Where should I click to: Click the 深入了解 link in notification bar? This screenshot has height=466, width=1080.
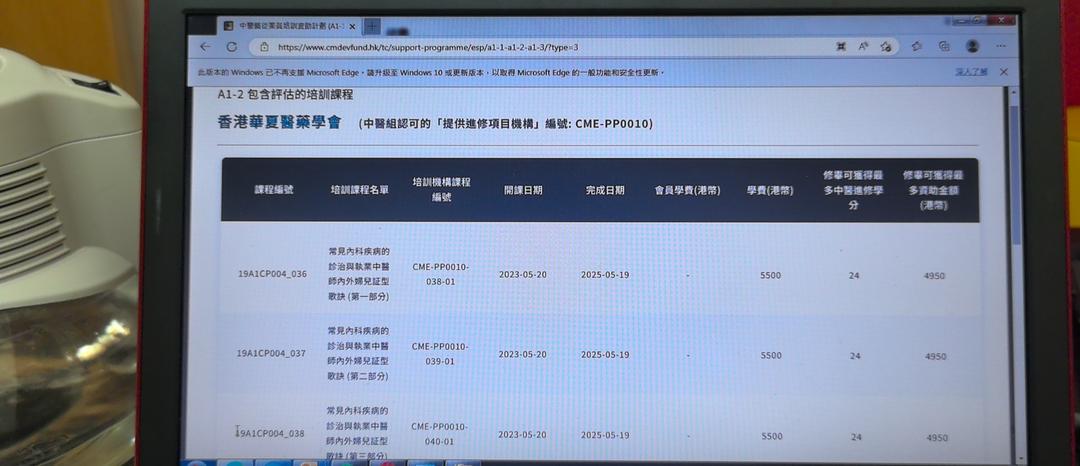pyautogui.click(x=971, y=72)
